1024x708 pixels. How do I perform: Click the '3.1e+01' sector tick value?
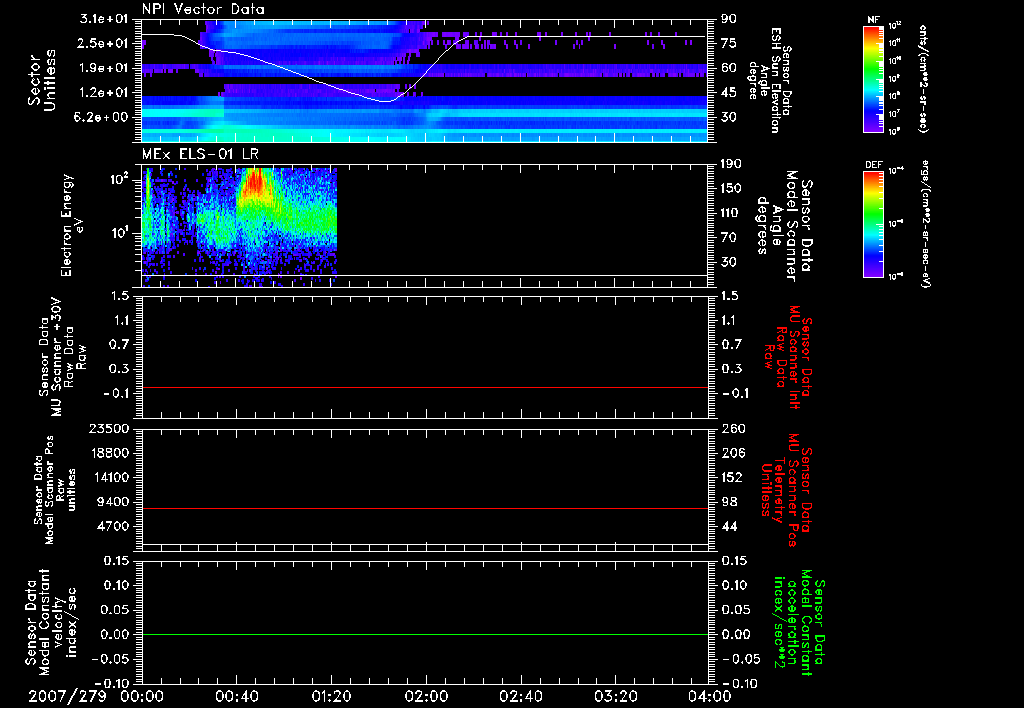[x=103, y=19]
